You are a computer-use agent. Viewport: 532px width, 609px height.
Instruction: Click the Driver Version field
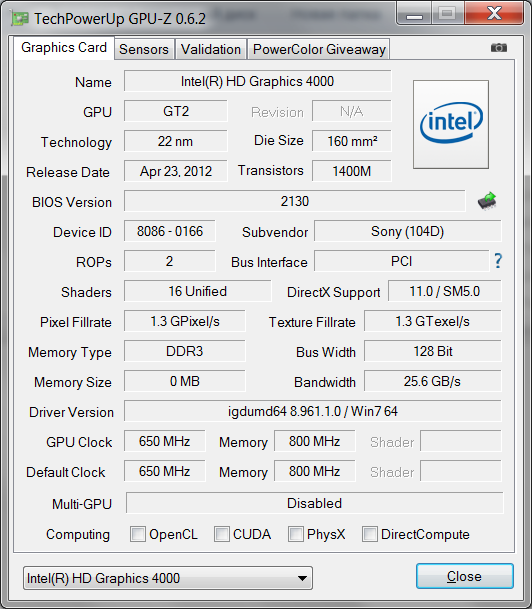tap(313, 411)
